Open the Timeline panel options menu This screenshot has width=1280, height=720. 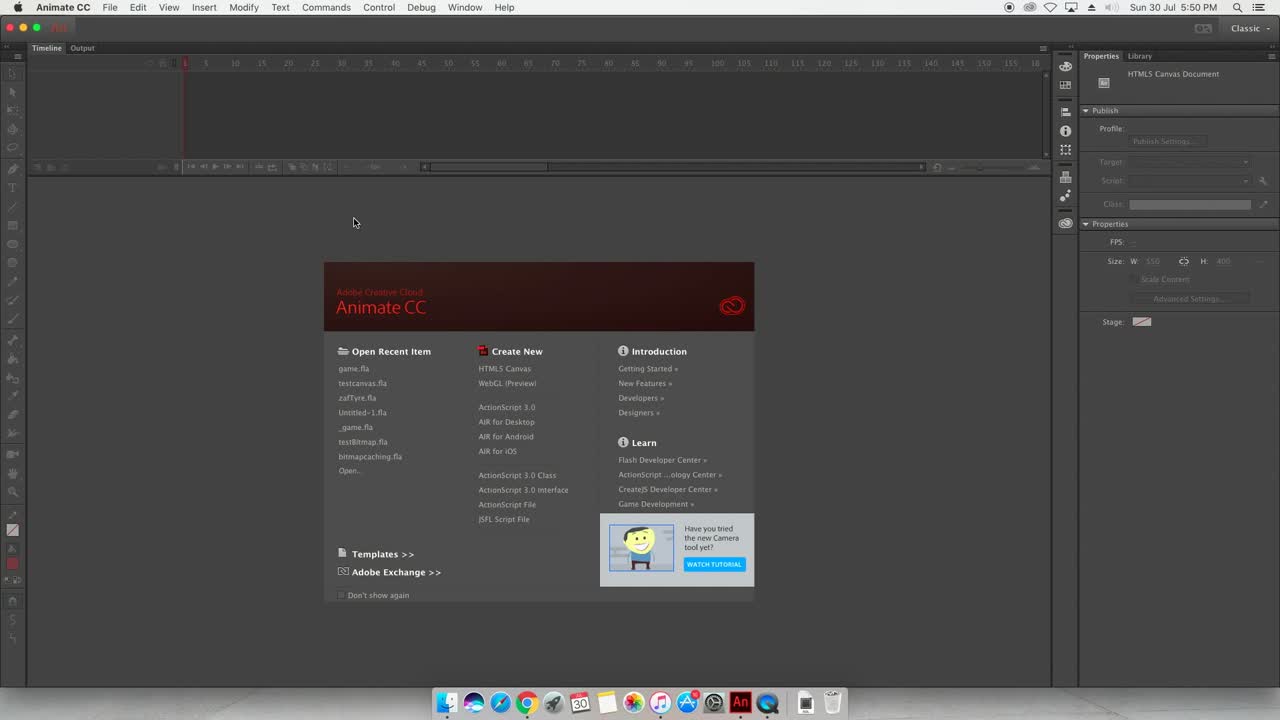[1043, 48]
